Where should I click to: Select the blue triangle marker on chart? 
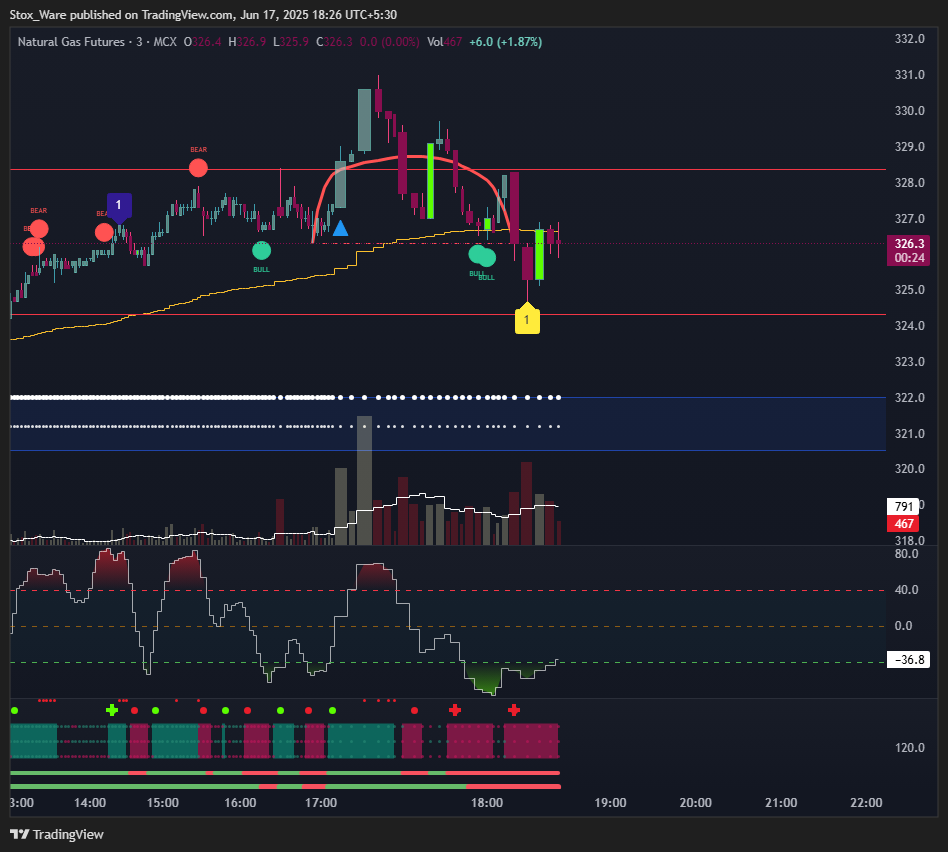coord(340,228)
